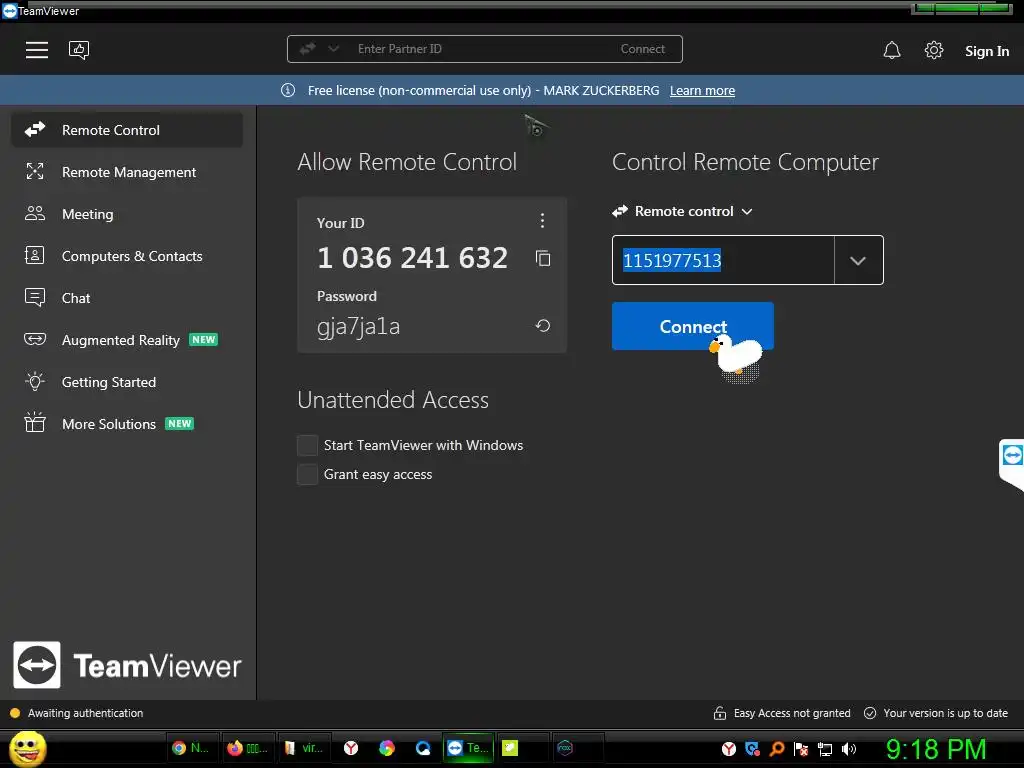
Task: Open the network tray icon
Action: (x=825, y=749)
